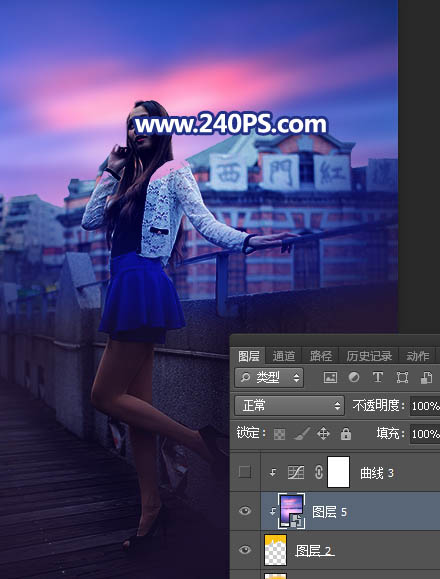440x579 pixels.
Task: Select the white layer mask of 曲线 3
Action: (x=338, y=472)
